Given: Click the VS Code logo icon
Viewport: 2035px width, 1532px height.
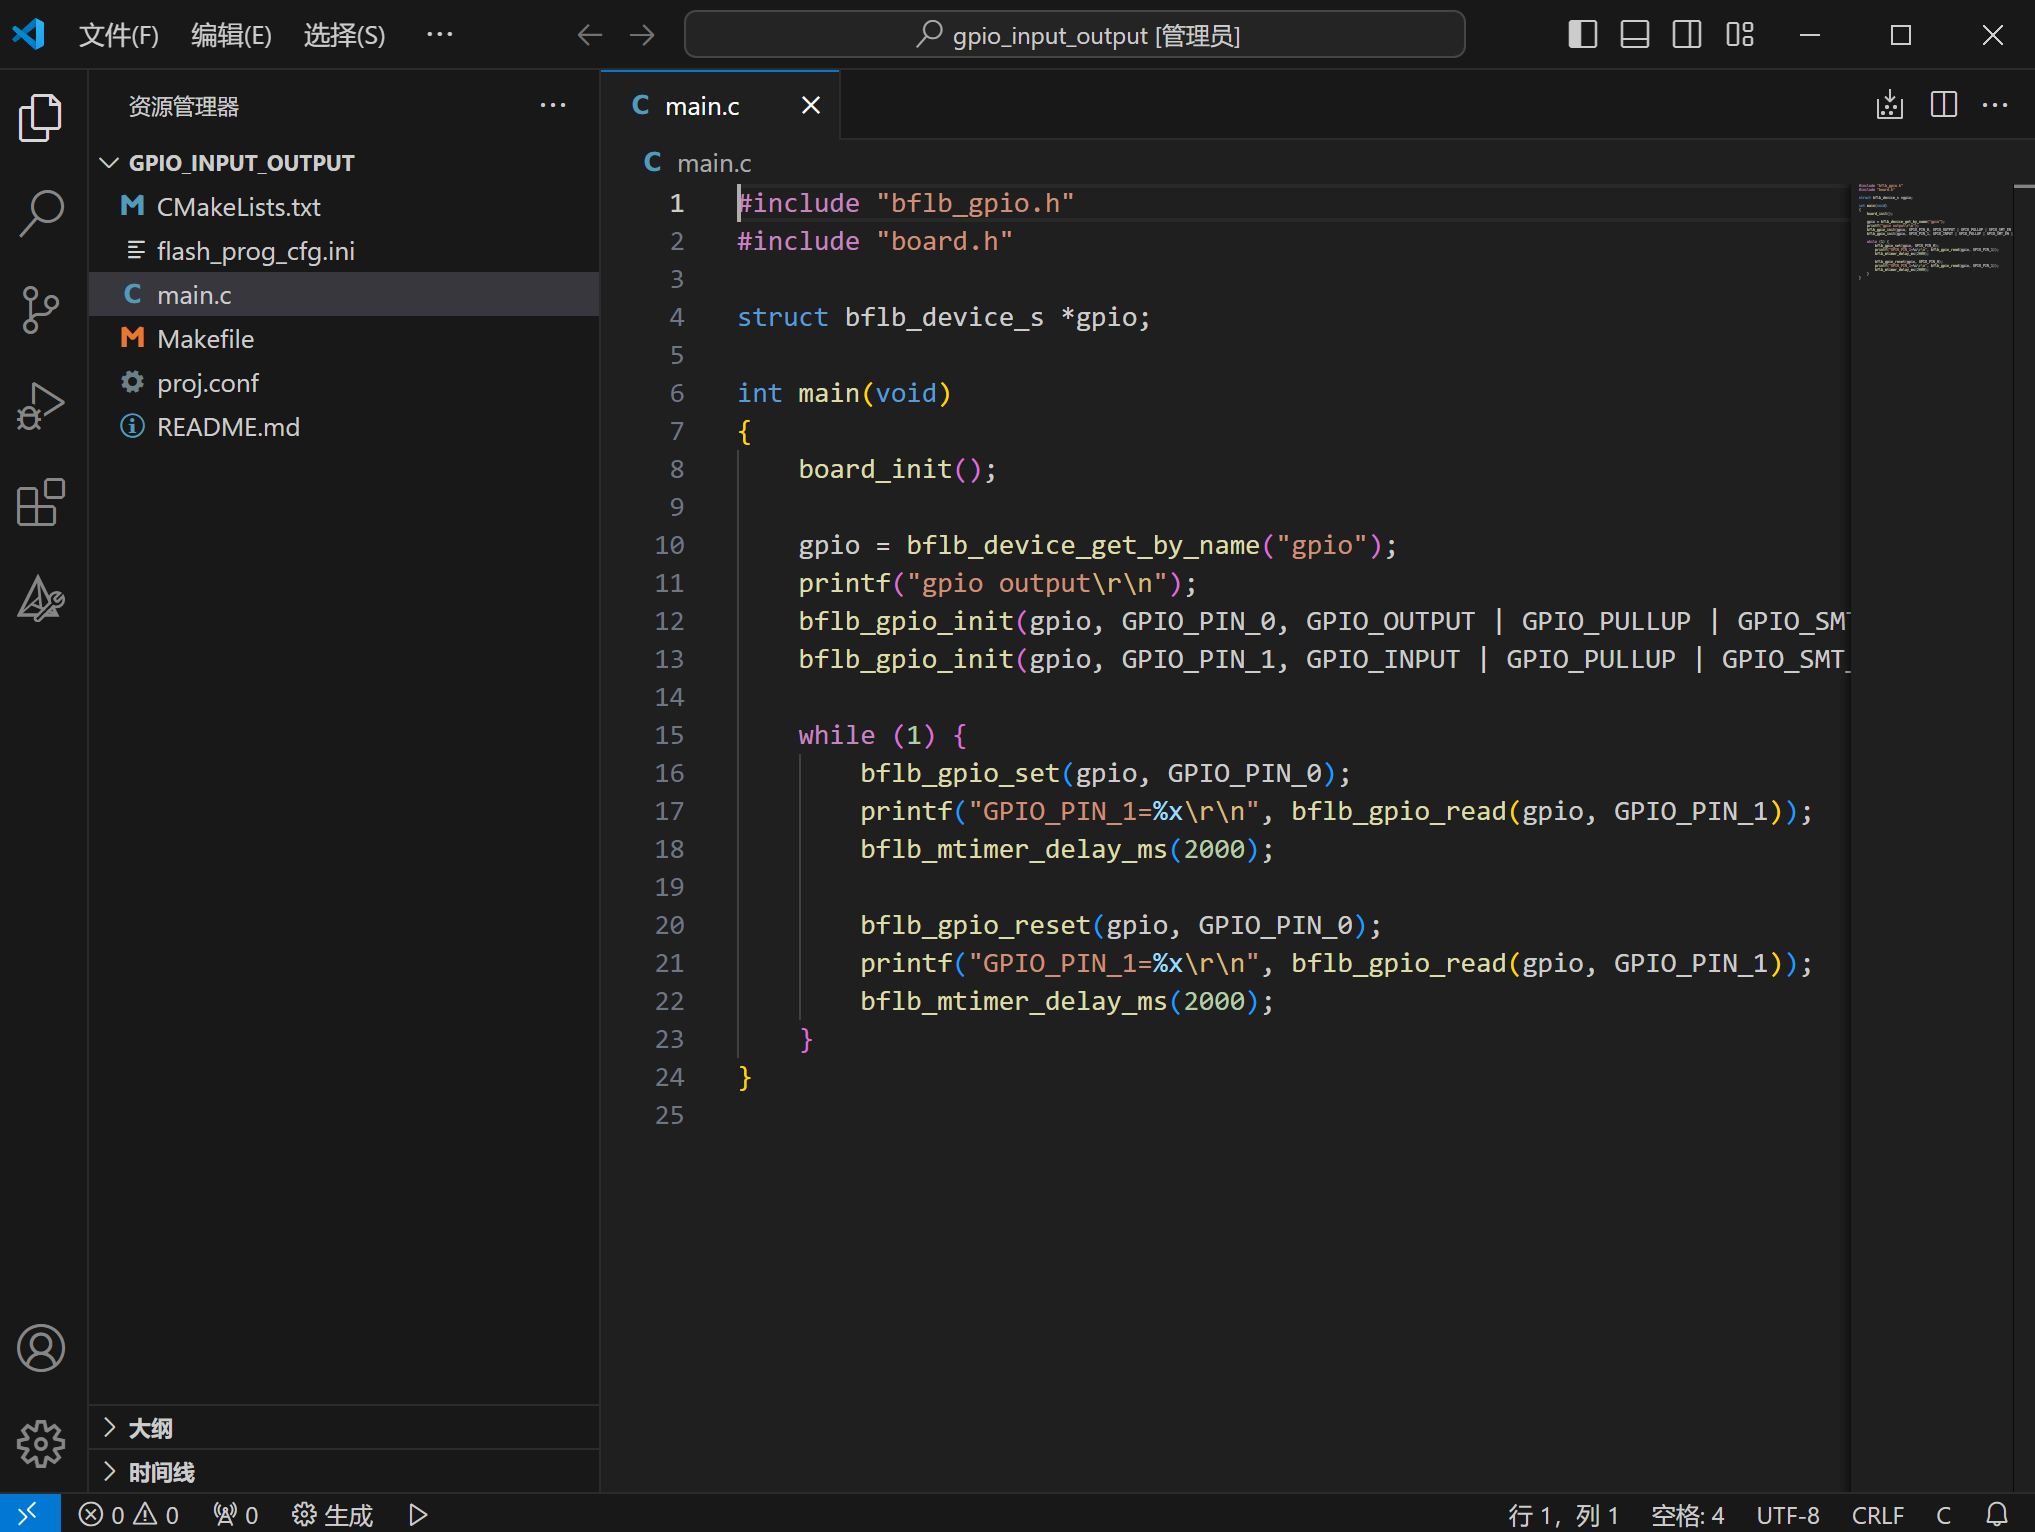Looking at the screenshot, I should [x=28, y=35].
